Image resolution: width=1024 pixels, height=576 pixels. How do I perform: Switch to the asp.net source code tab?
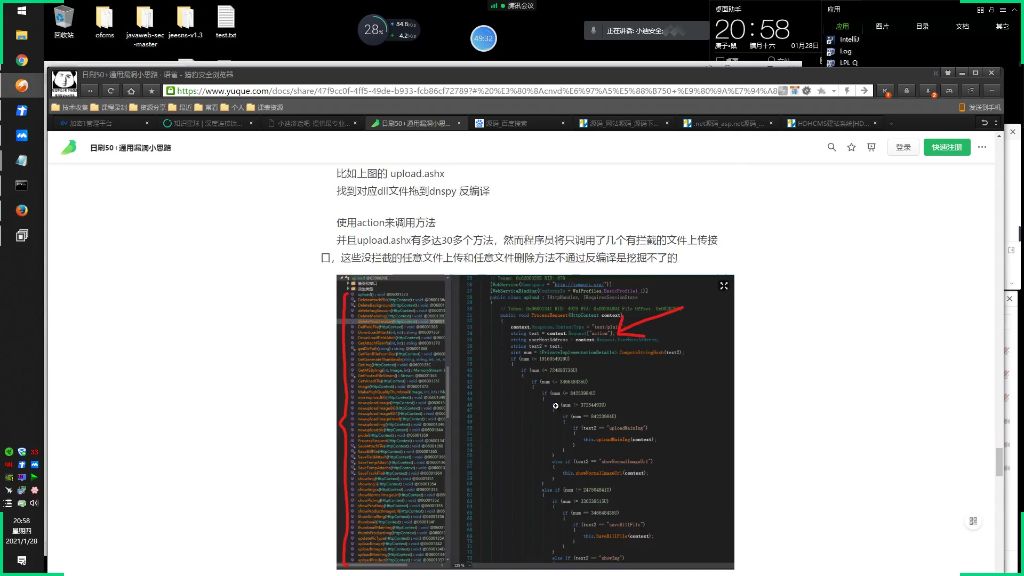(x=728, y=123)
